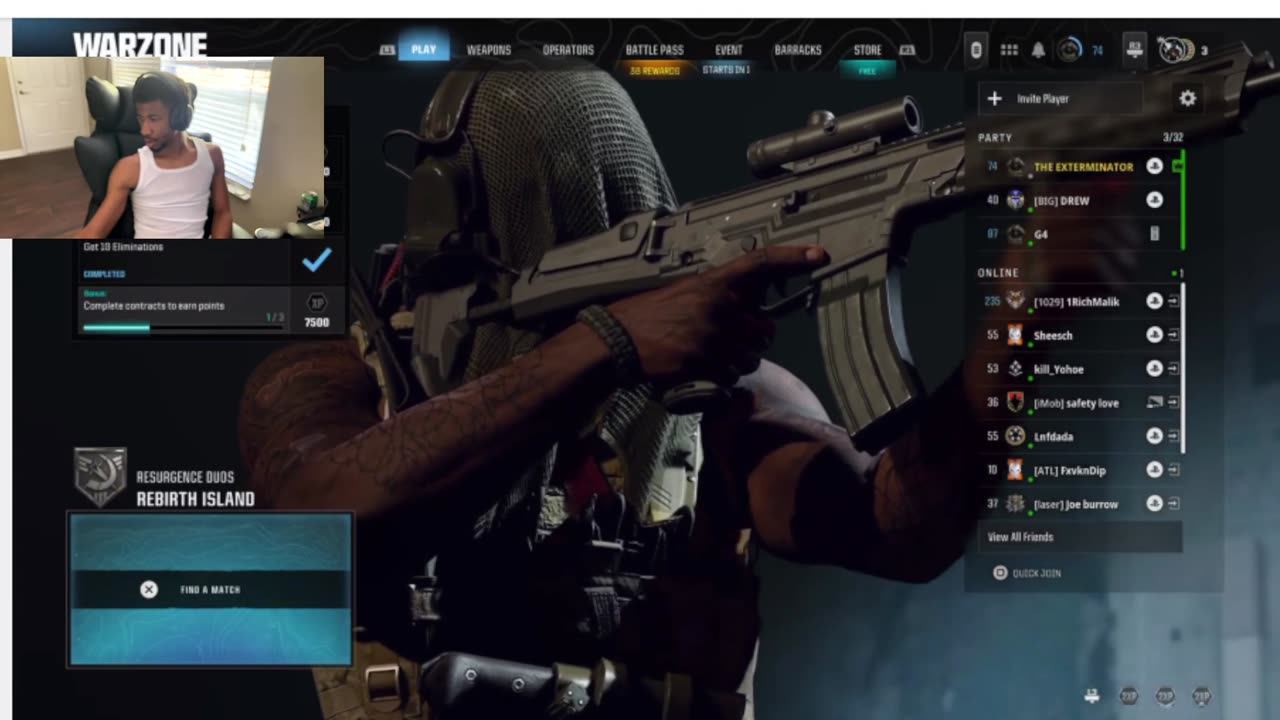Click the Starts In badge under Event
The height and width of the screenshot is (720, 1280).
(727, 70)
